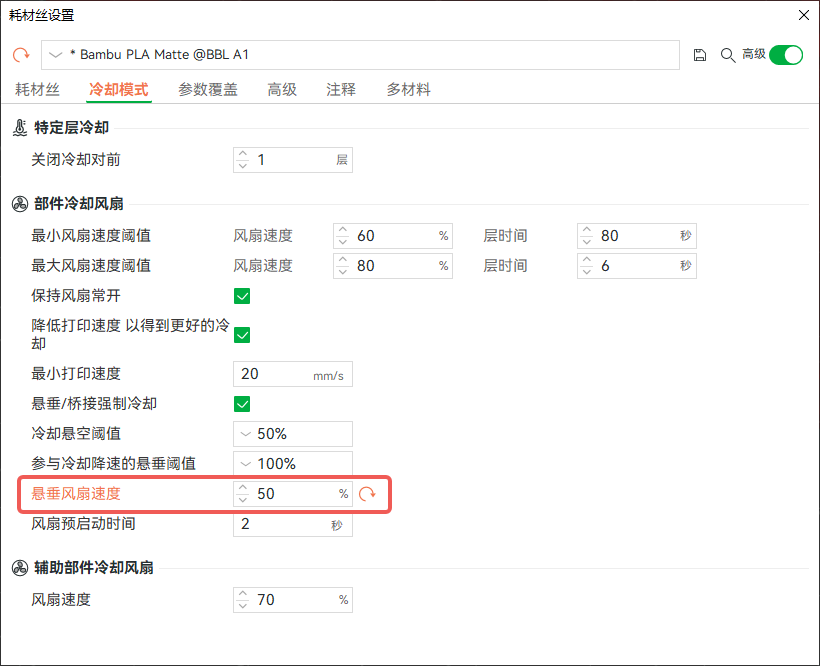Viewport: 820px width, 666px height.
Task: Increase 关闭冷却对前 layer count
Action: tap(242, 154)
